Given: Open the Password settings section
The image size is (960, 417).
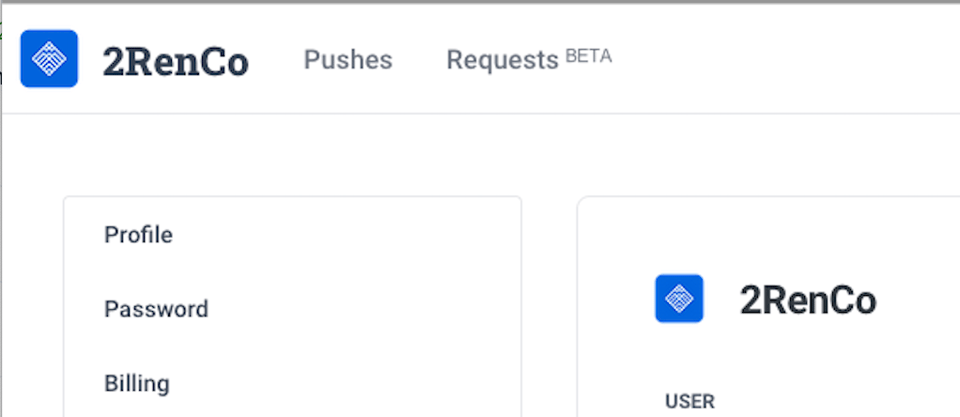Looking at the screenshot, I should [156, 309].
